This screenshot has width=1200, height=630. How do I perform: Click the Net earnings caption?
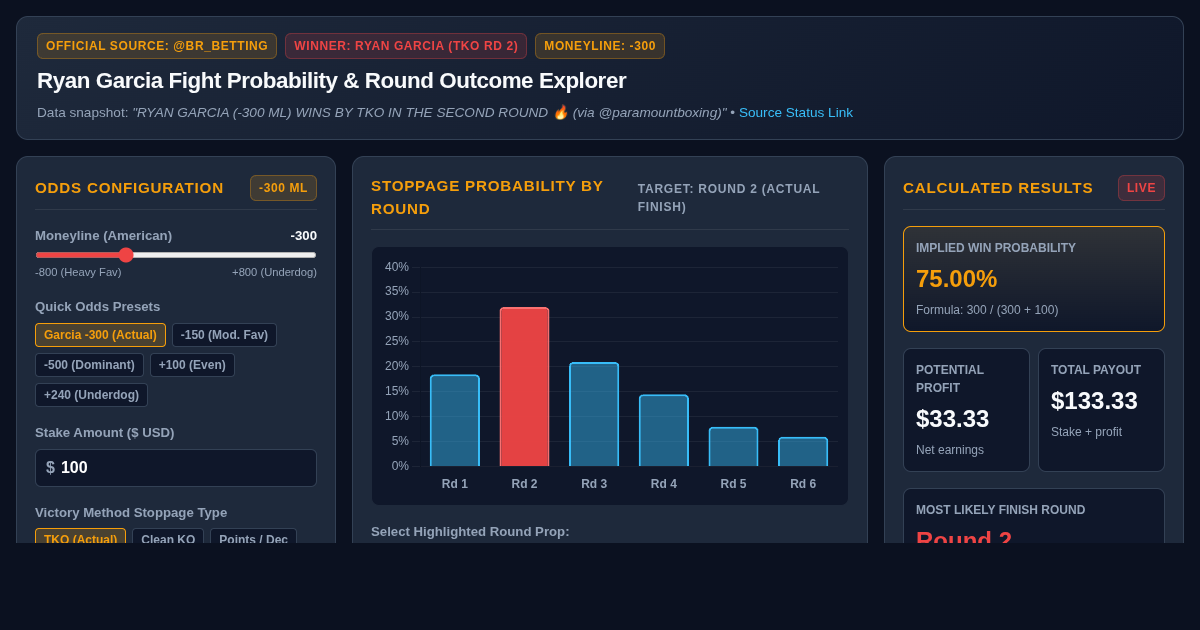950,450
